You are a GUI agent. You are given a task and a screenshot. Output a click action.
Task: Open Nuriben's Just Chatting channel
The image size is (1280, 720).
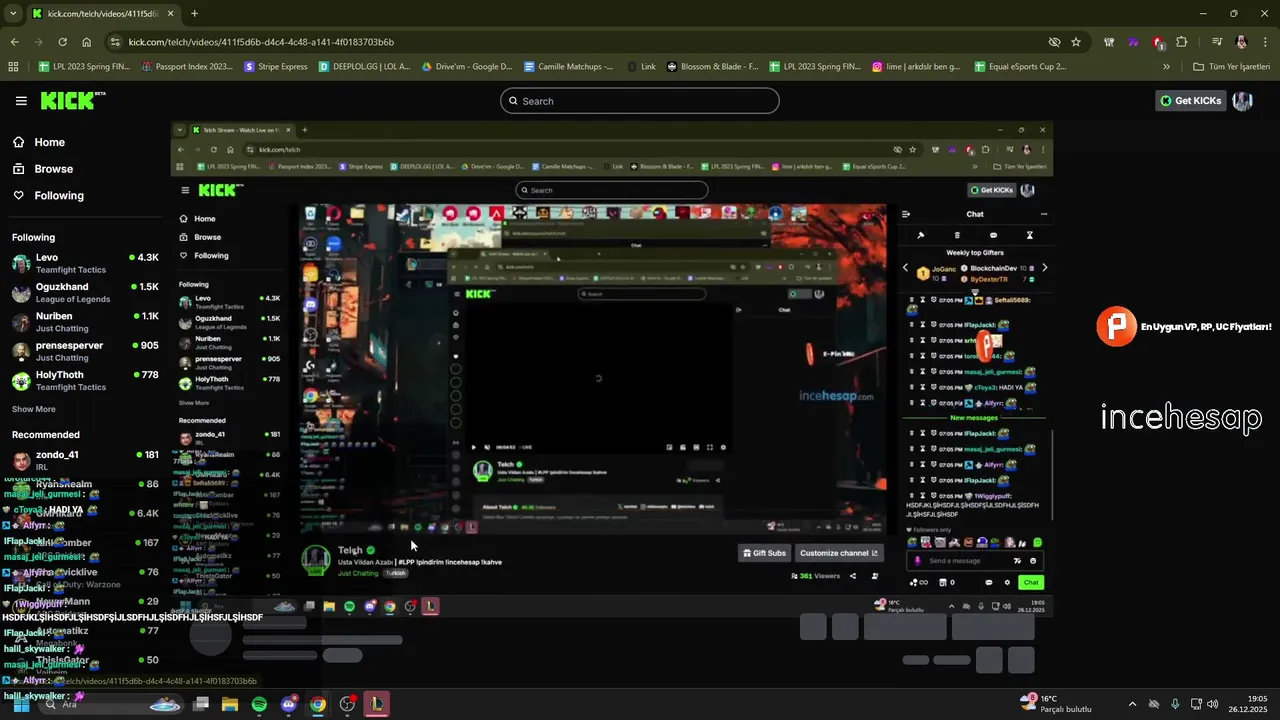(85, 322)
